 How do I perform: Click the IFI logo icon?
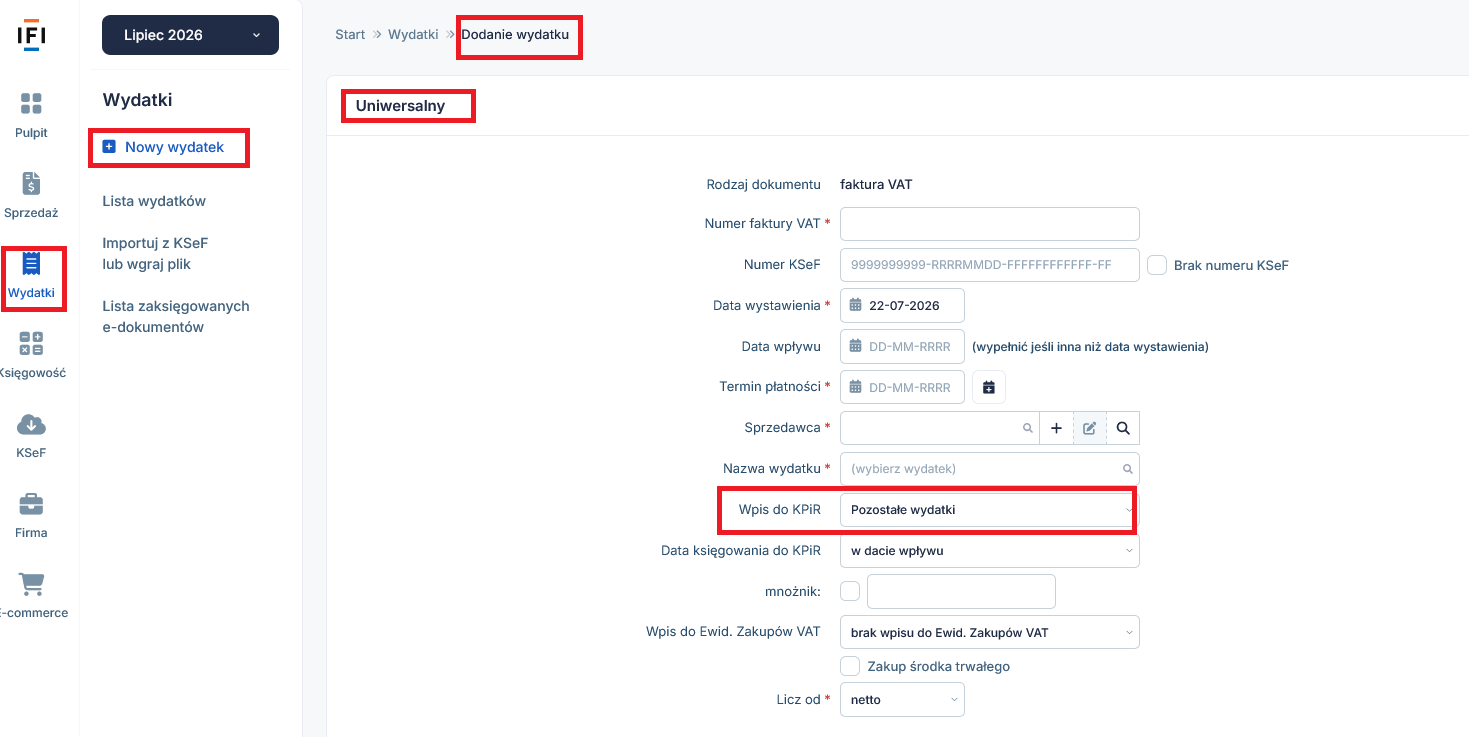[31, 33]
